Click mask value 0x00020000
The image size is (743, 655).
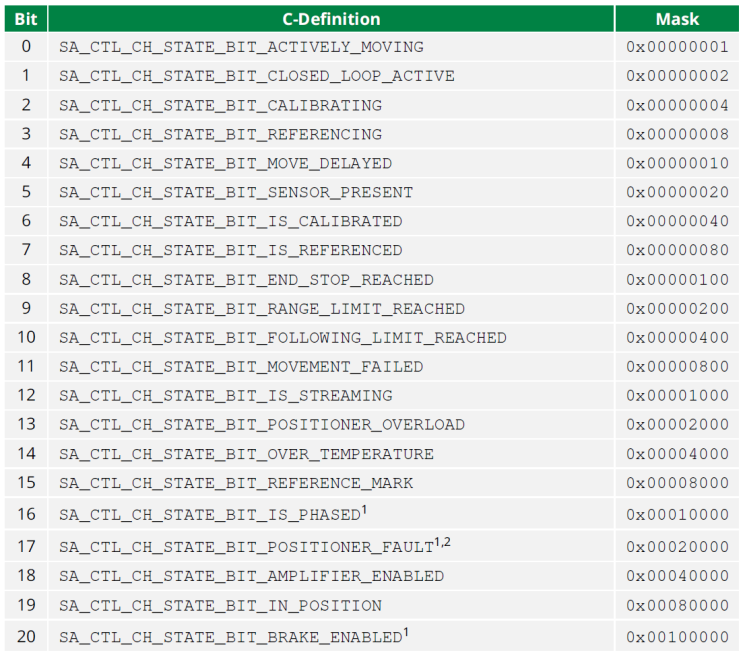(677, 546)
